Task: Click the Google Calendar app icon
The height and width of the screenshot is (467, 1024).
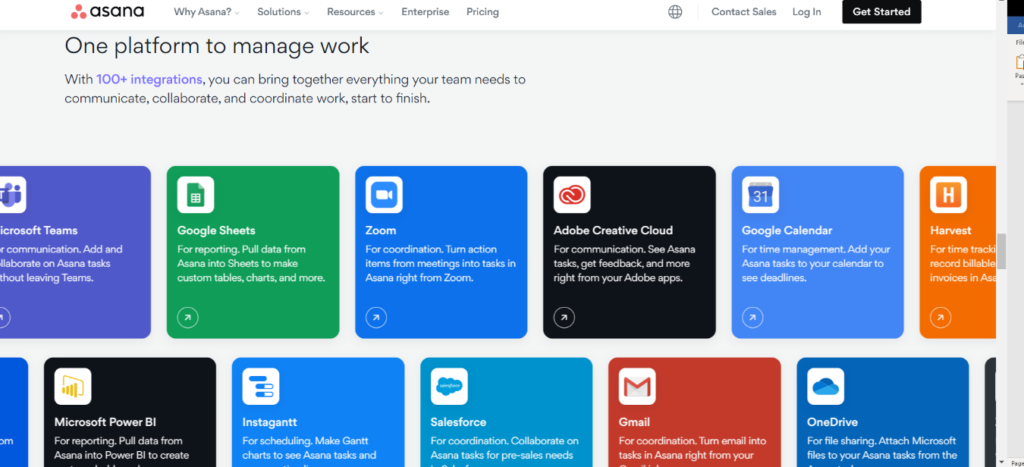Action: point(760,195)
